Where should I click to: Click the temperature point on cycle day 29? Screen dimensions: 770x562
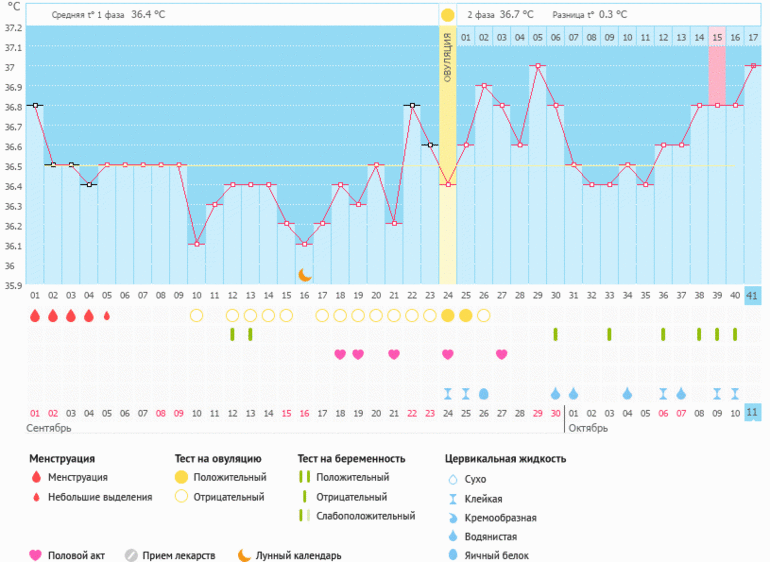537,66
